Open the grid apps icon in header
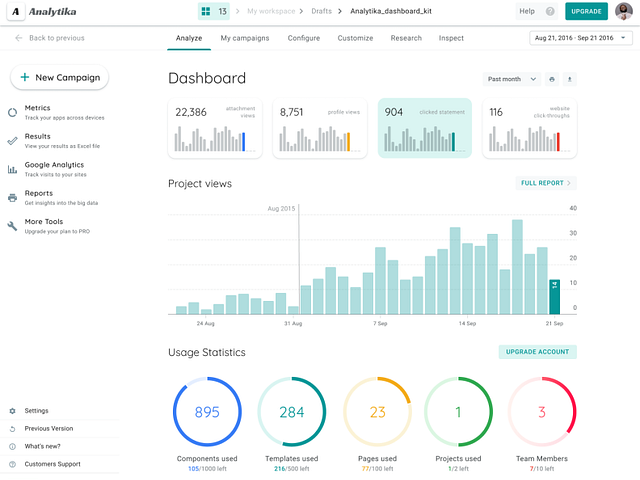 (205, 11)
